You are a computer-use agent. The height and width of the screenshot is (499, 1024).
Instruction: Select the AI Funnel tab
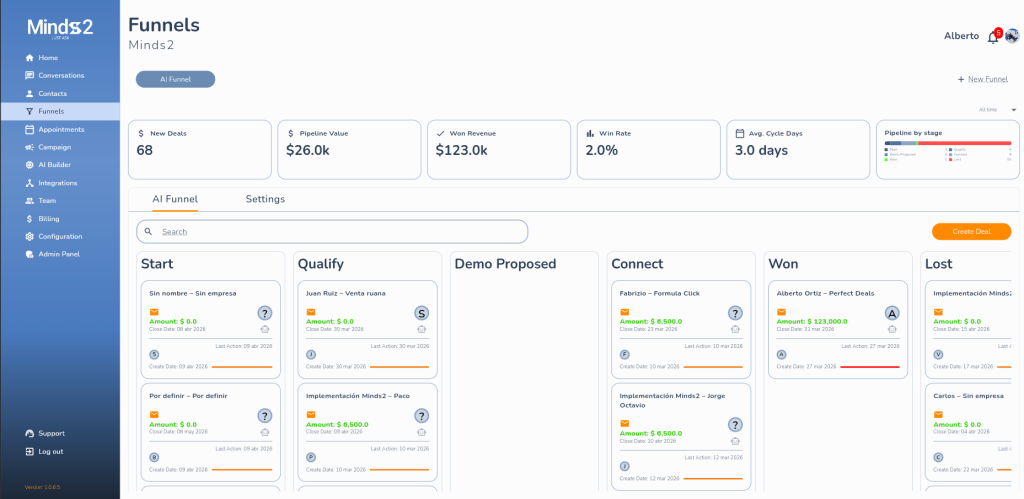(x=175, y=199)
